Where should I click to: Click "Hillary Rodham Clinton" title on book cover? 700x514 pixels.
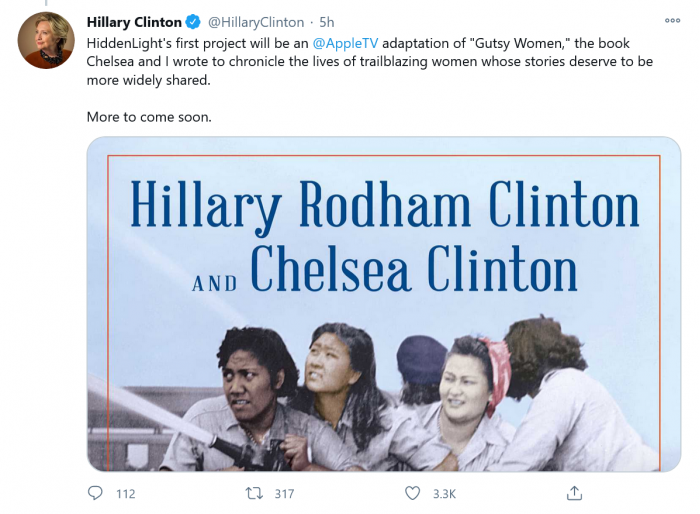click(x=384, y=208)
